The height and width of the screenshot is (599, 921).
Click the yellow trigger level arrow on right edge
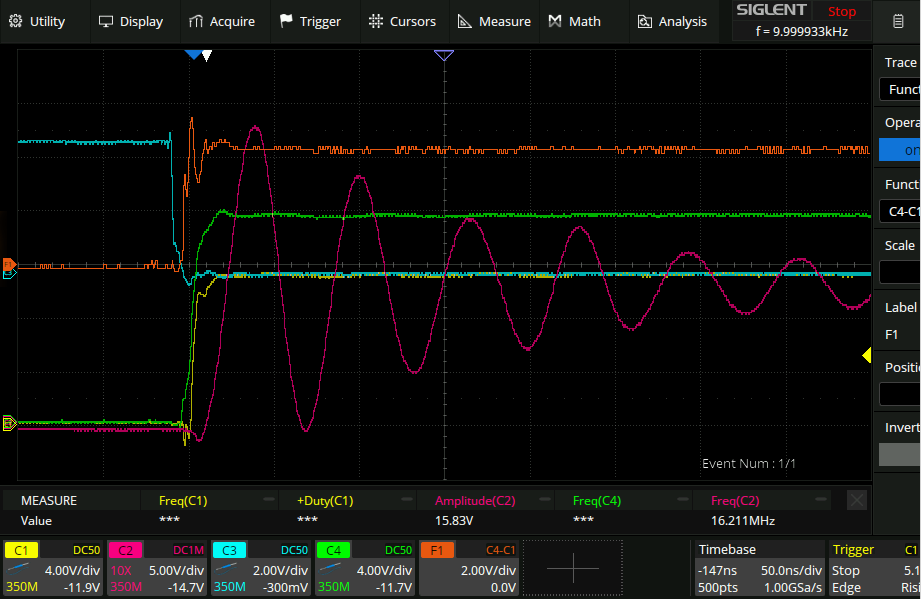pos(867,355)
